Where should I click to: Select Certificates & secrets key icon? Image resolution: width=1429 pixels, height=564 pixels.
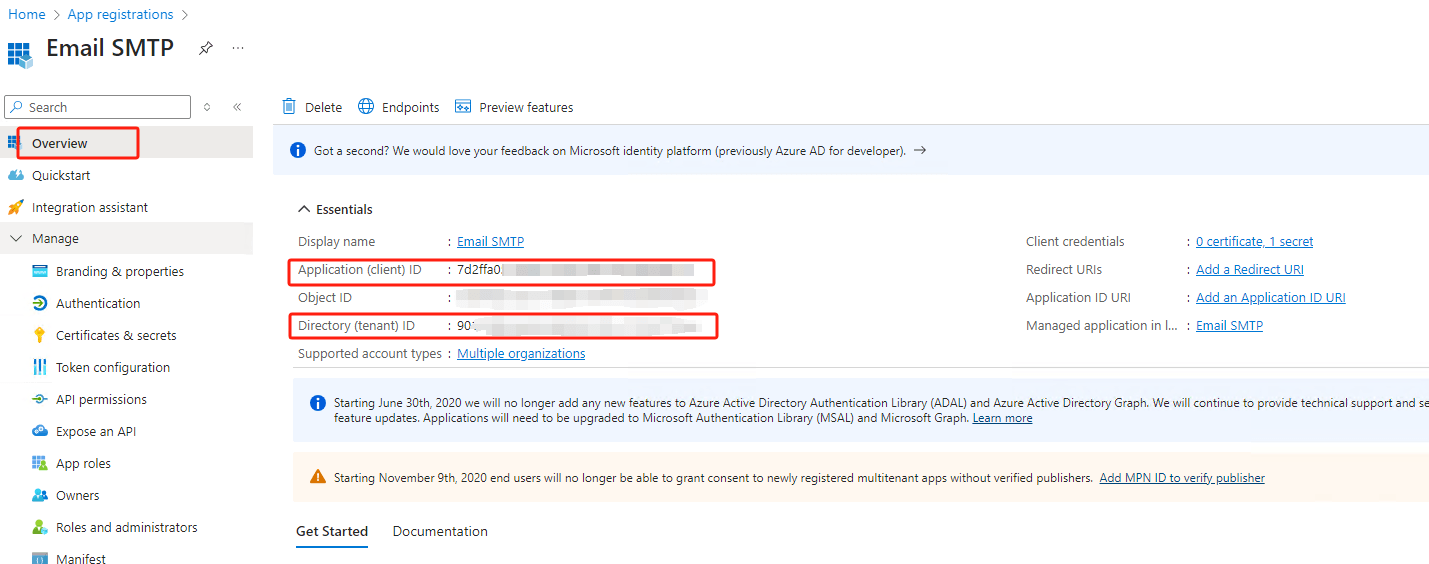coord(40,335)
